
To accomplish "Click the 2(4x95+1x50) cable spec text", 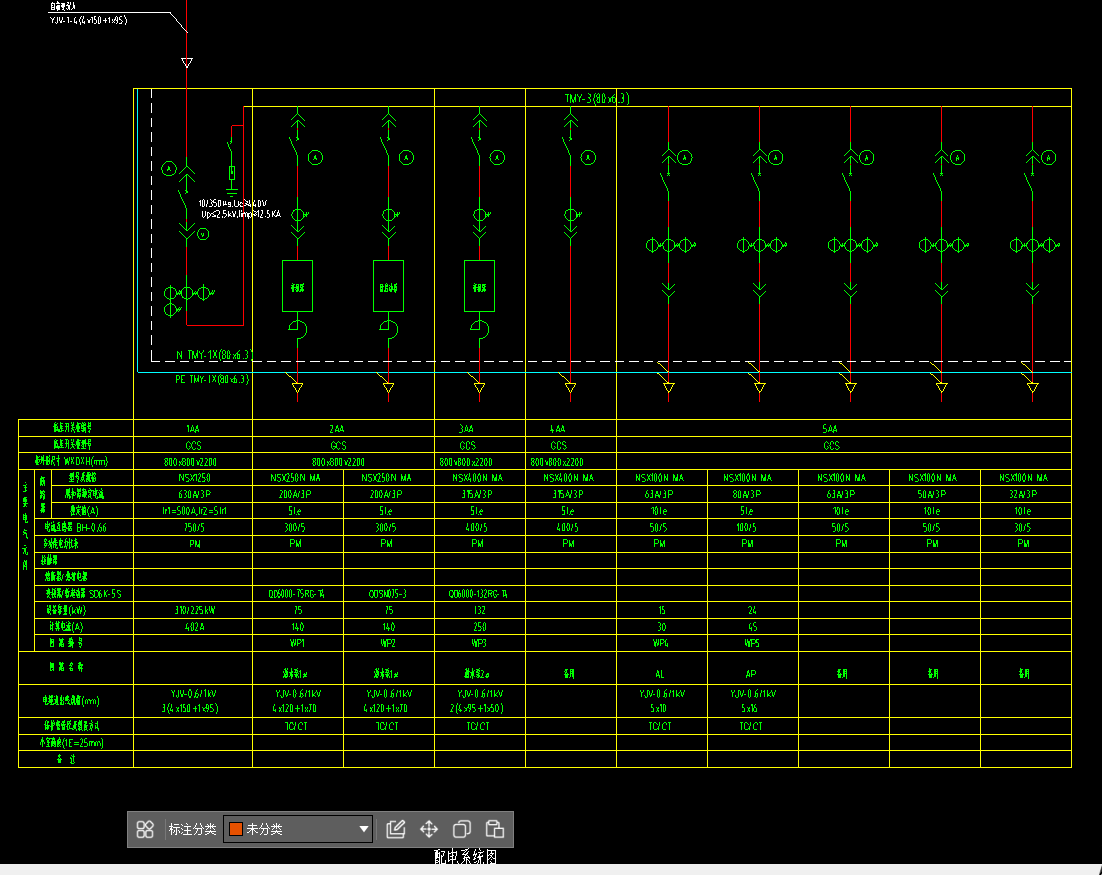I will coord(477,708).
